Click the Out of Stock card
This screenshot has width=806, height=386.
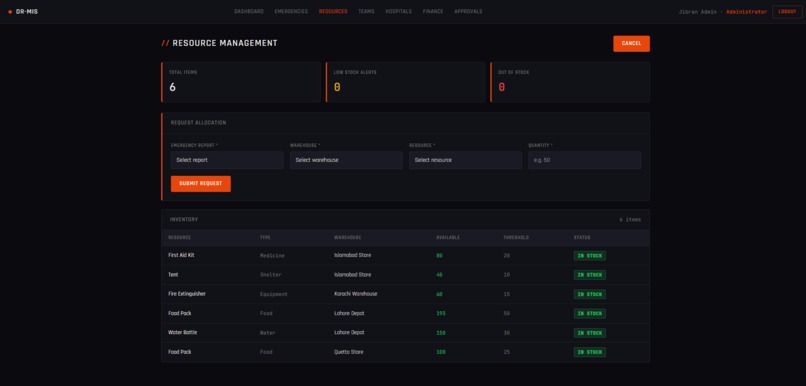click(570, 82)
